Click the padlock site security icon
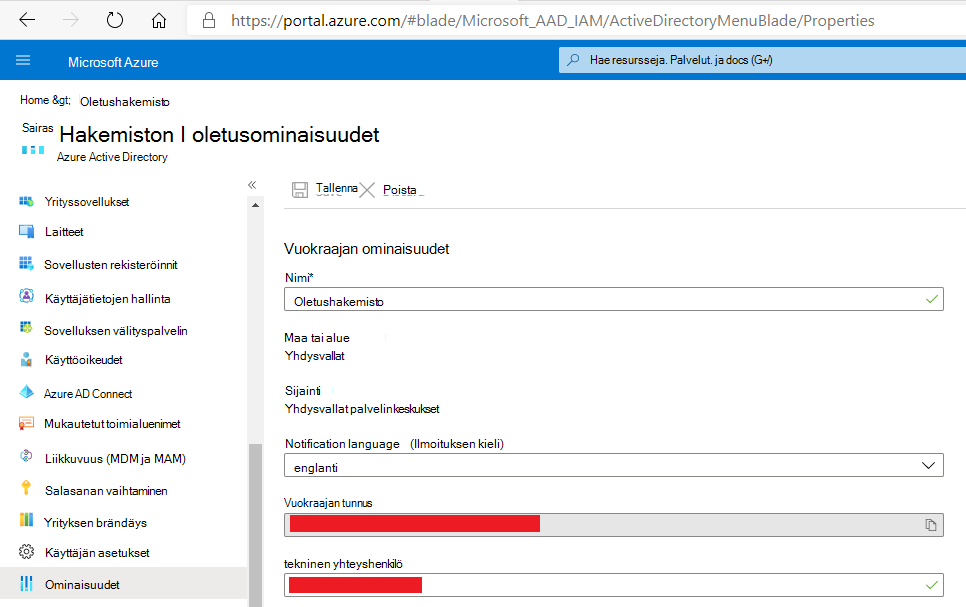Image resolution: width=966 pixels, height=607 pixels. (209, 21)
